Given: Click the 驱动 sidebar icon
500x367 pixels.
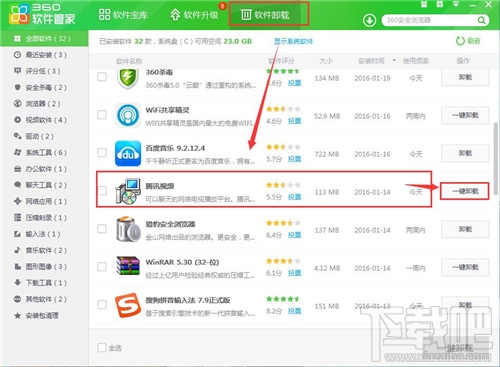Looking at the screenshot, I should 17,136.
